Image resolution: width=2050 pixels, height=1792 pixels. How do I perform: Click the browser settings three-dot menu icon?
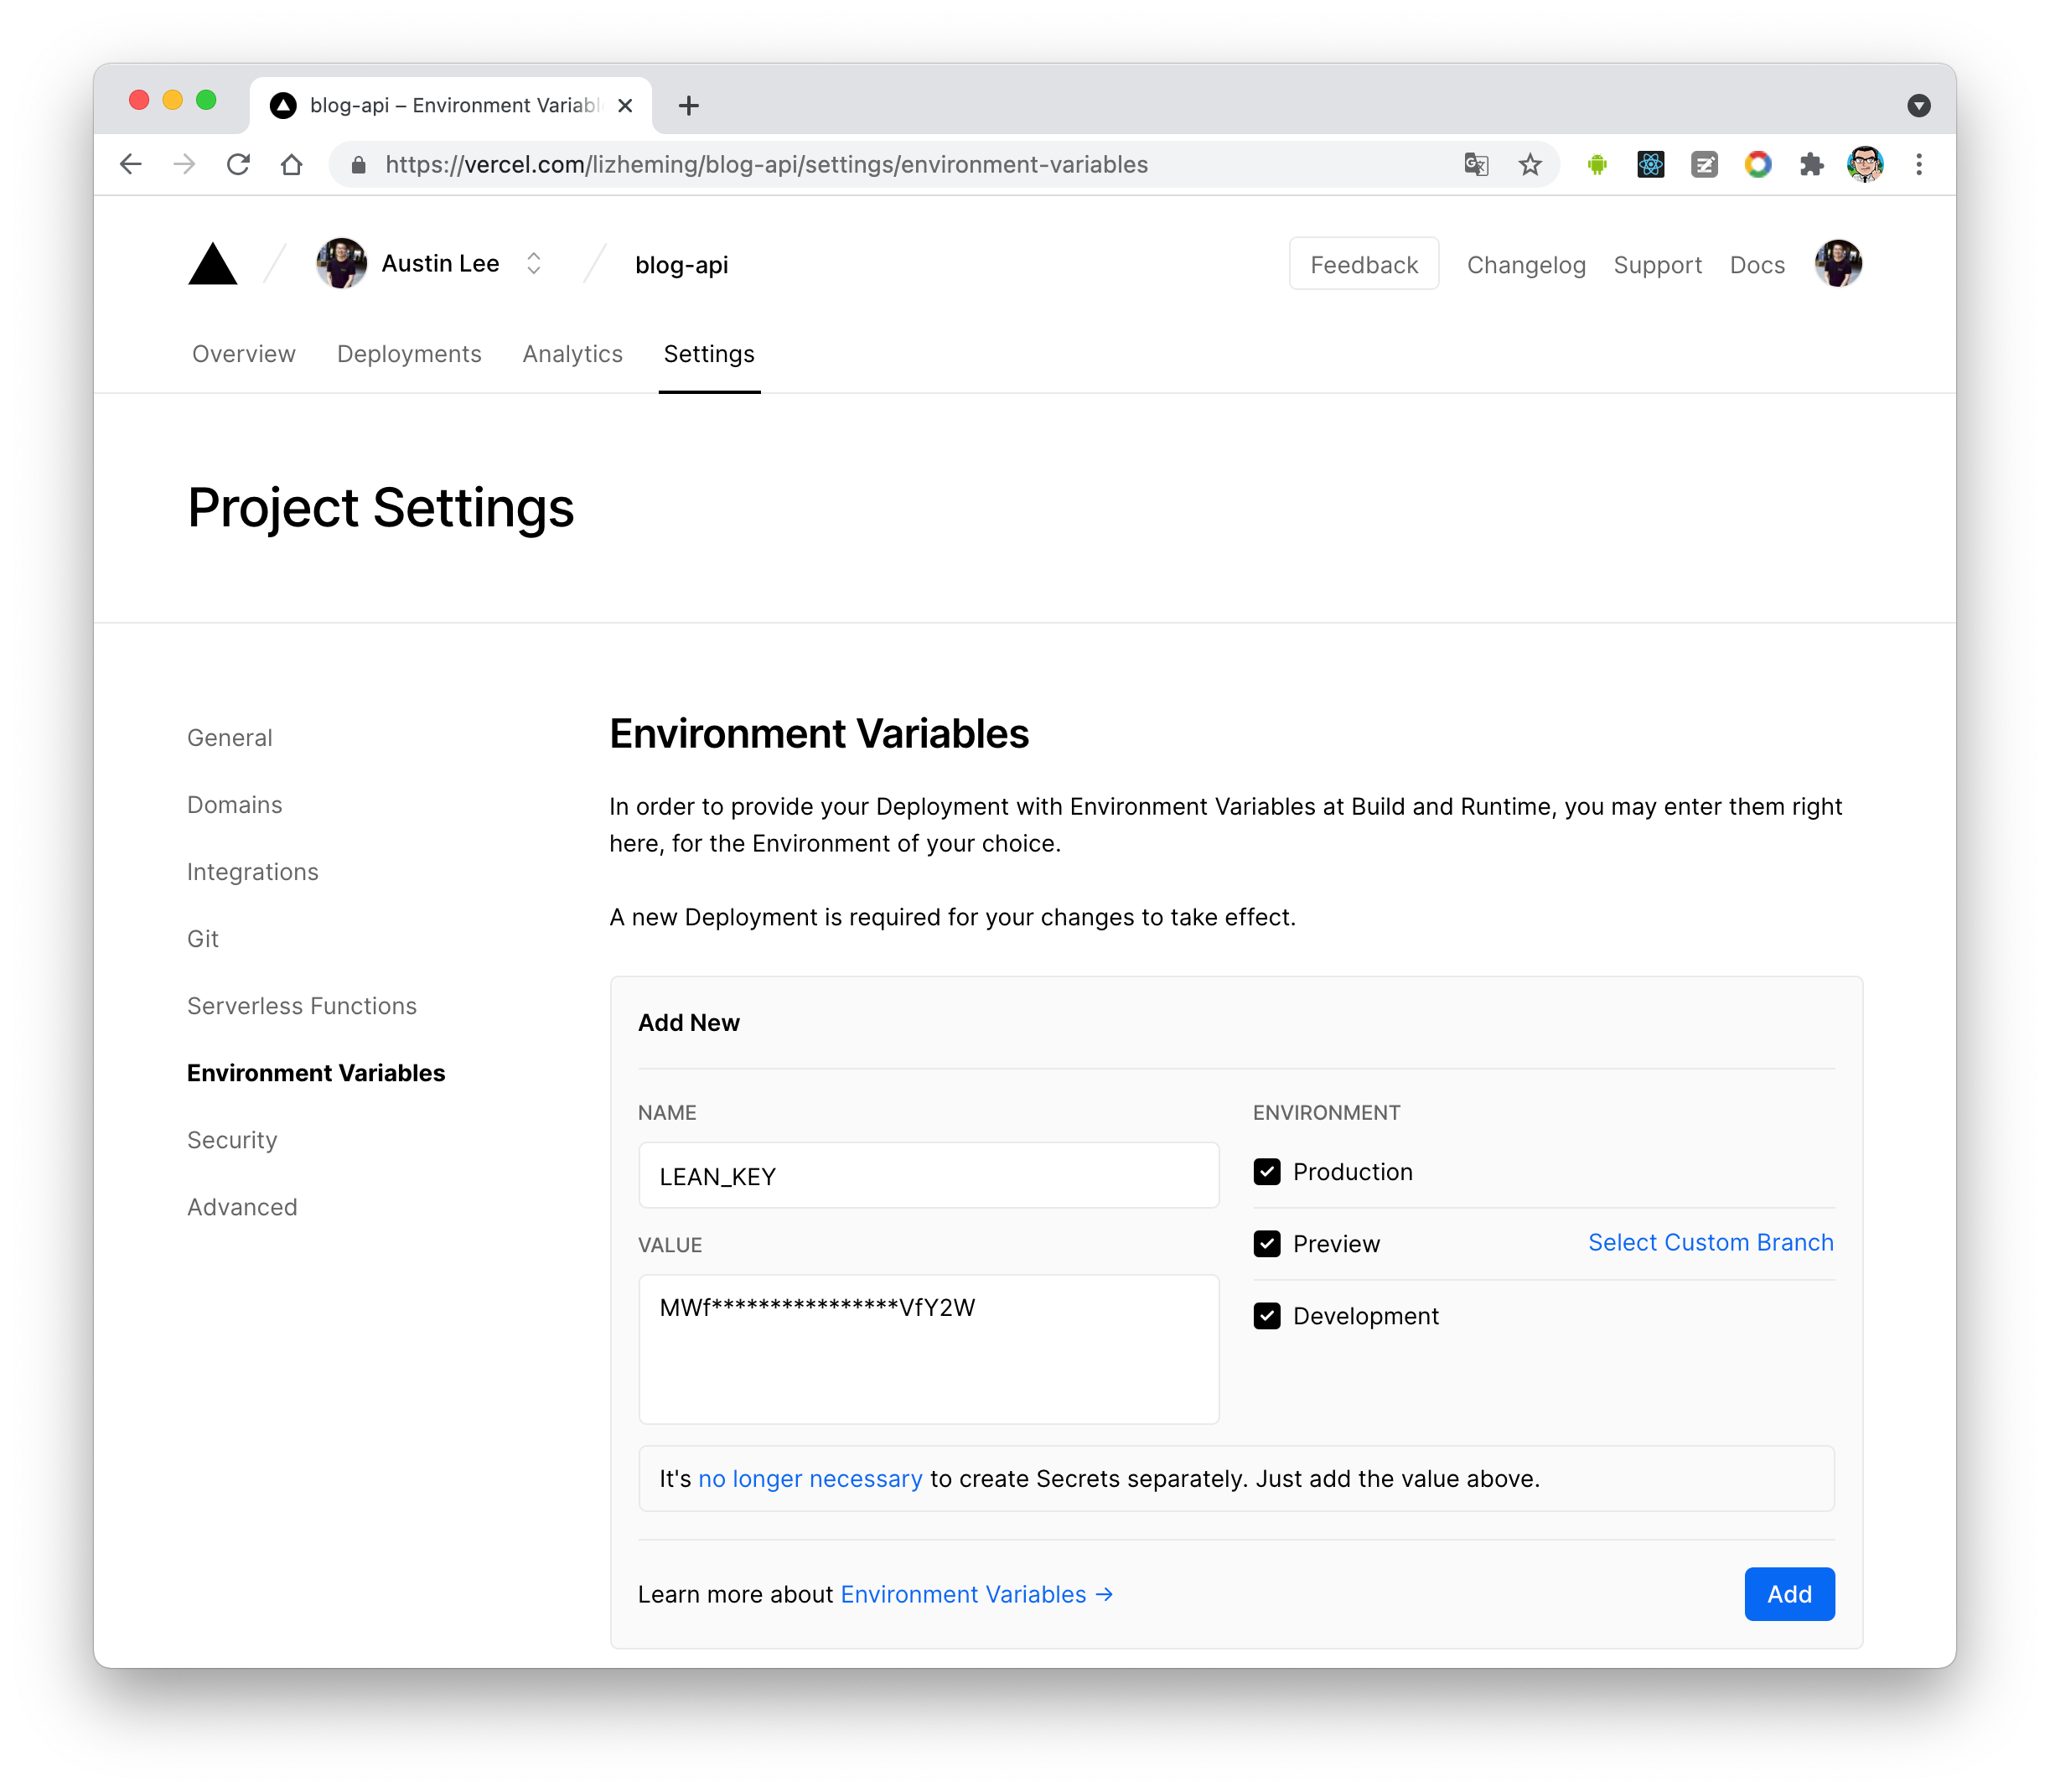tap(1918, 163)
